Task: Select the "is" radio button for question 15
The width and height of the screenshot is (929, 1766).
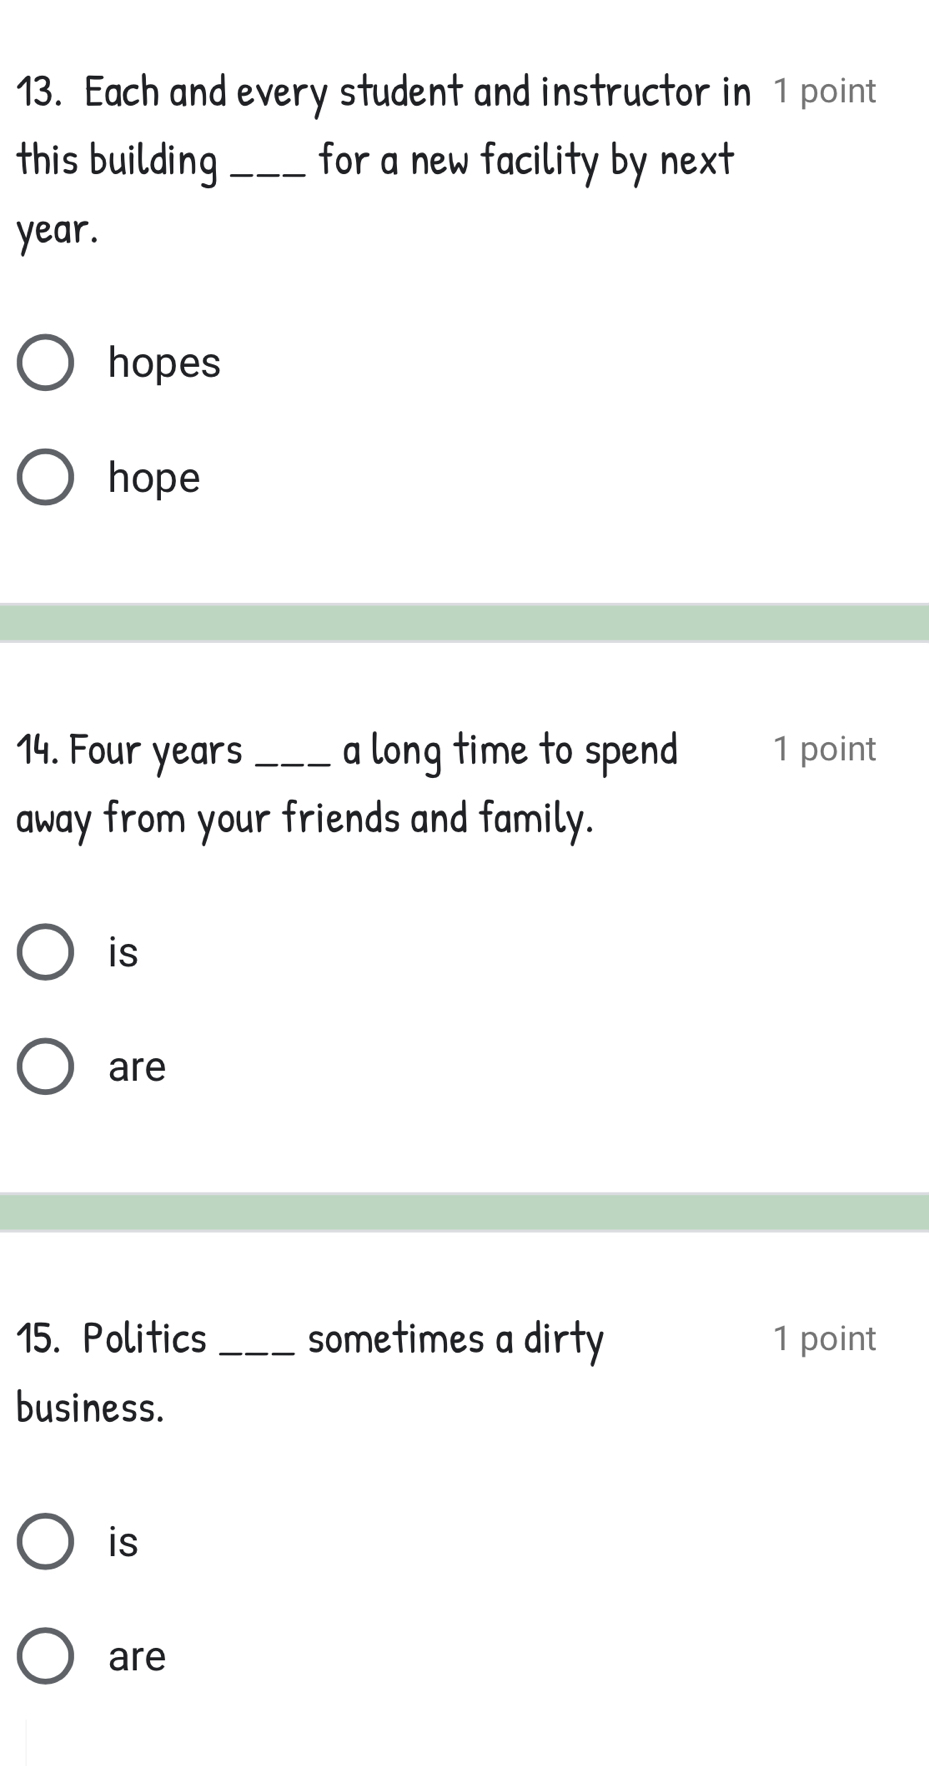Action: (x=45, y=1541)
